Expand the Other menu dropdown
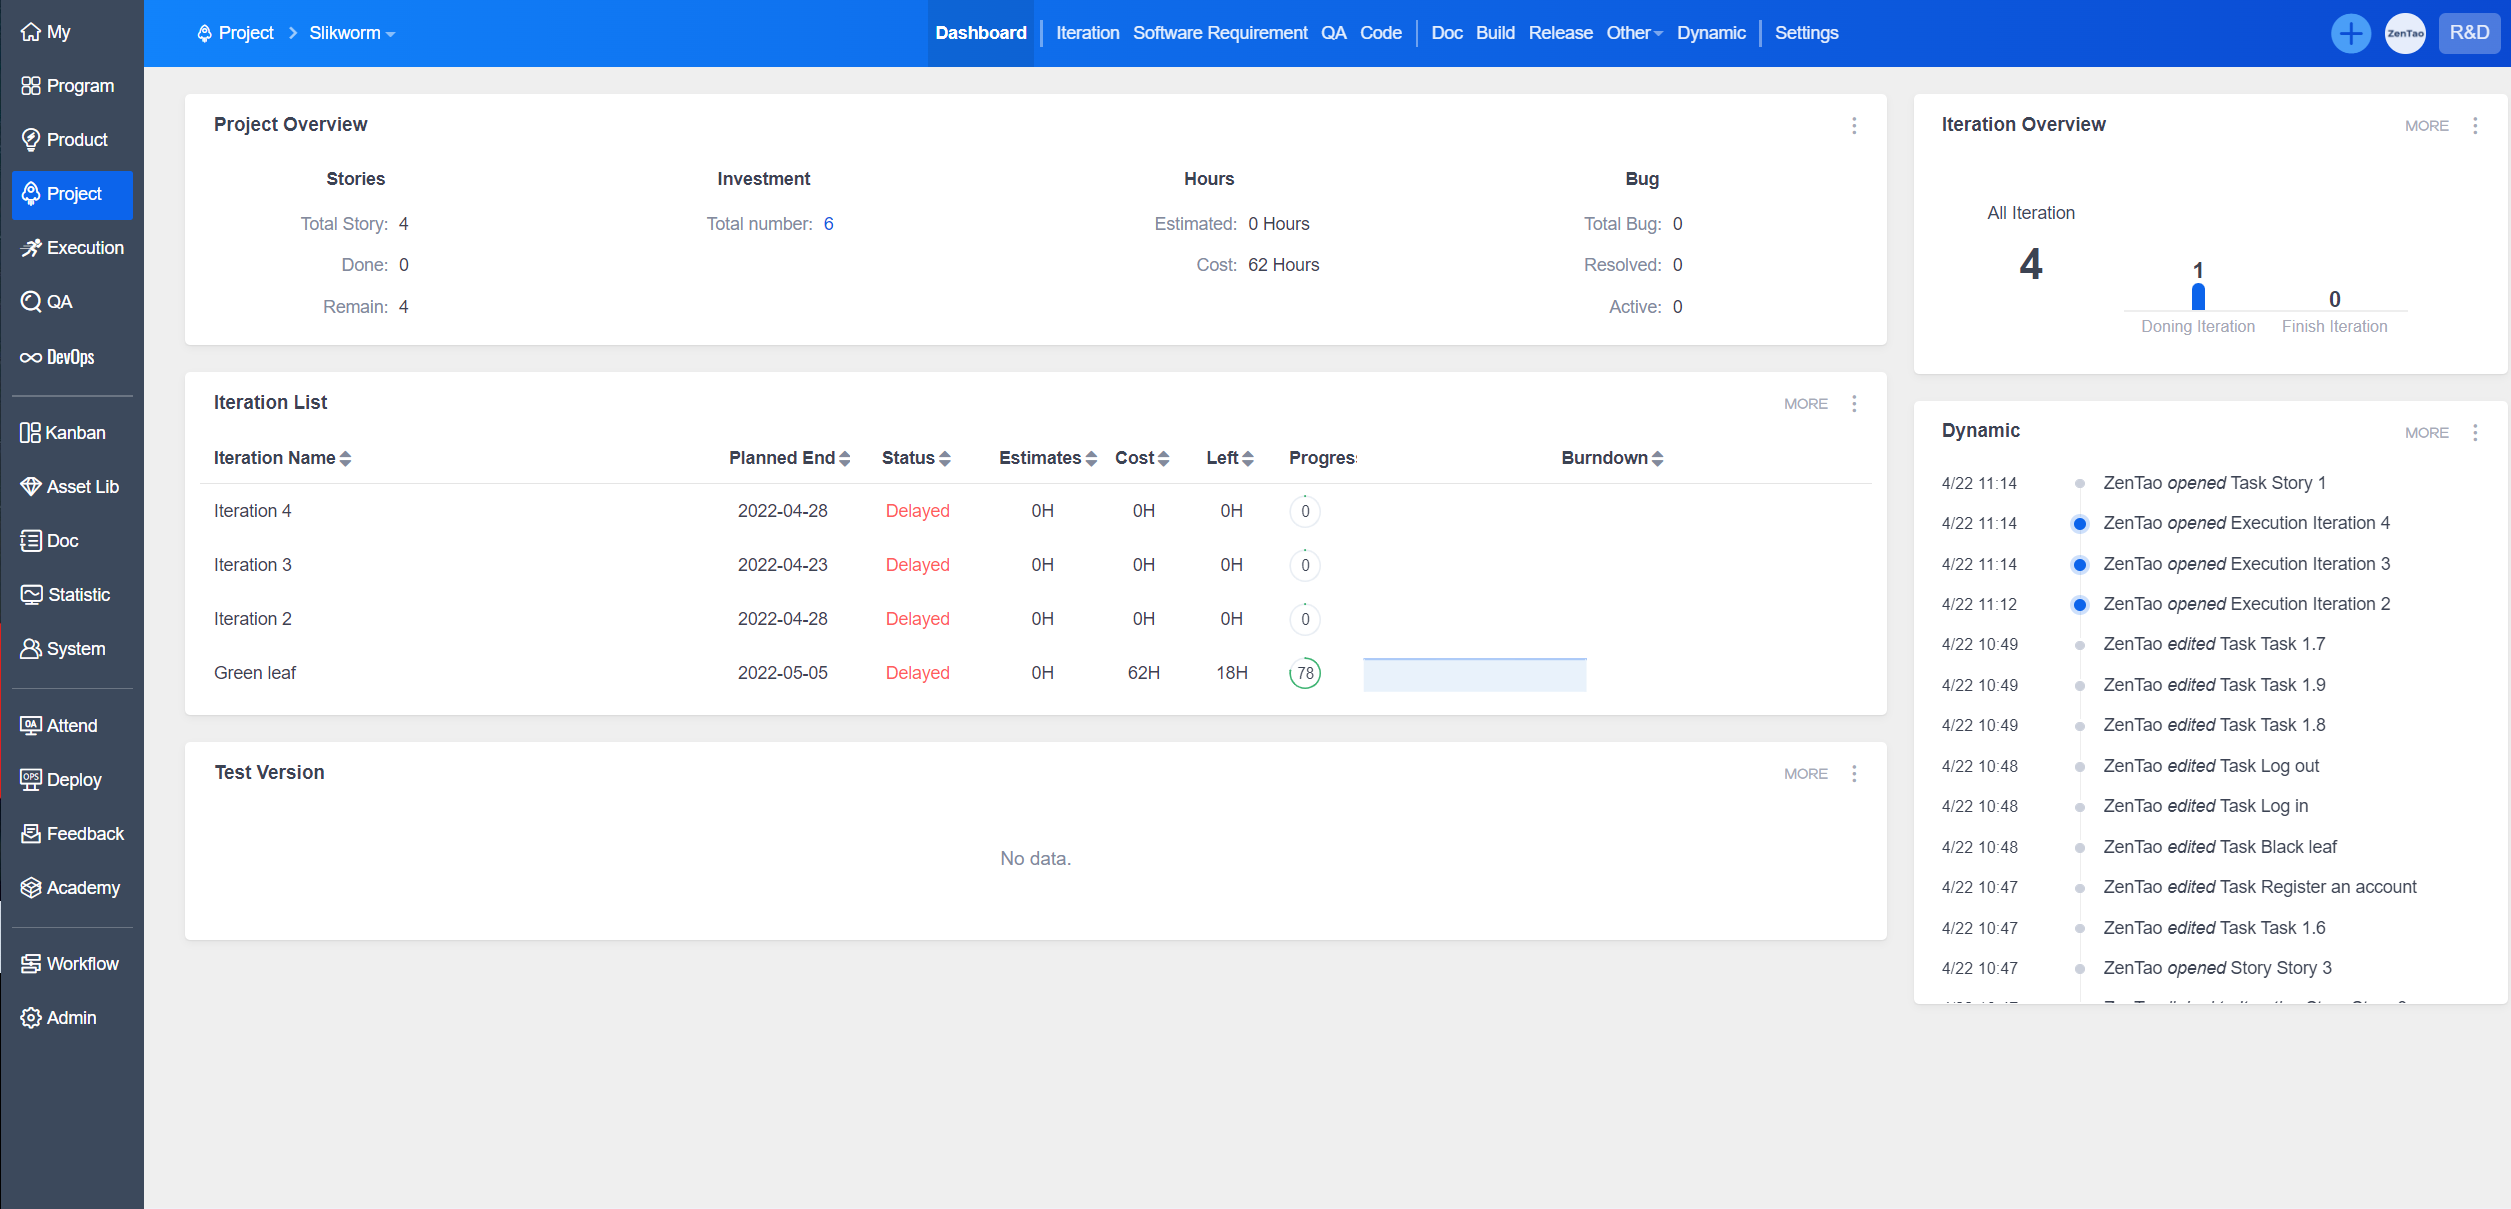This screenshot has width=2511, height=1209. 1634,33
